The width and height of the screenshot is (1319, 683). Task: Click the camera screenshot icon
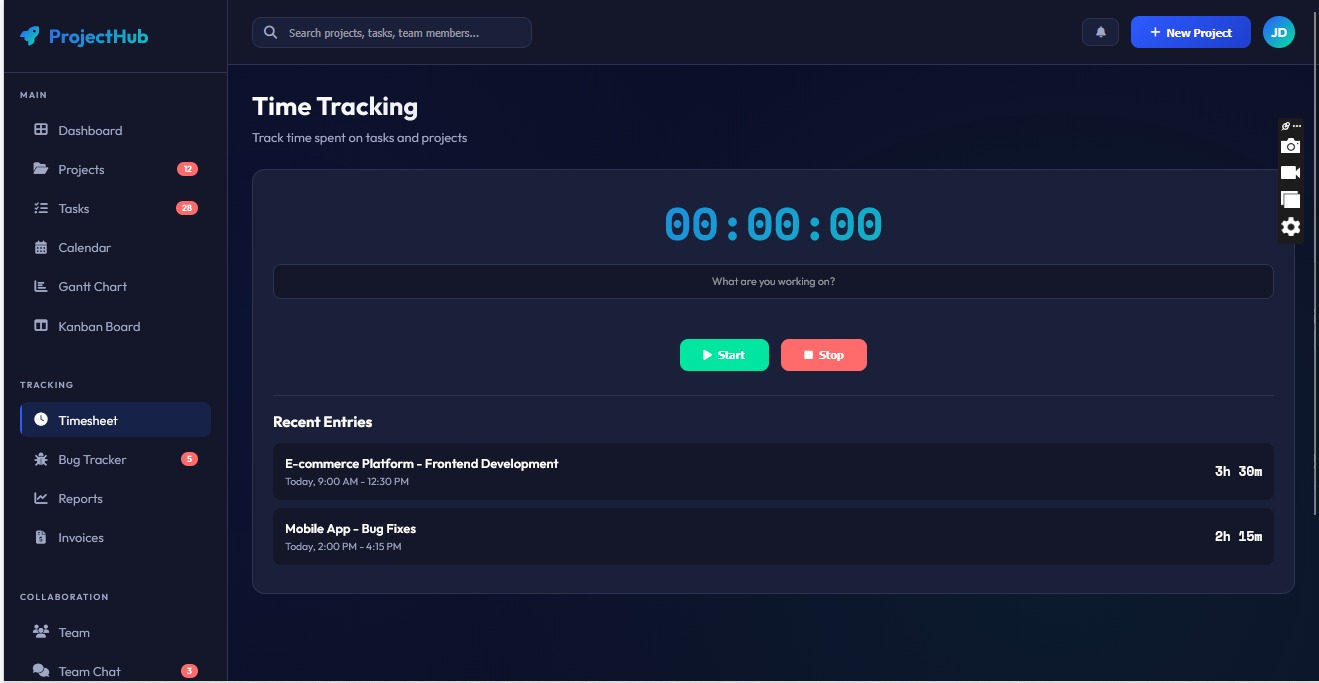[x=1290, y=146]
